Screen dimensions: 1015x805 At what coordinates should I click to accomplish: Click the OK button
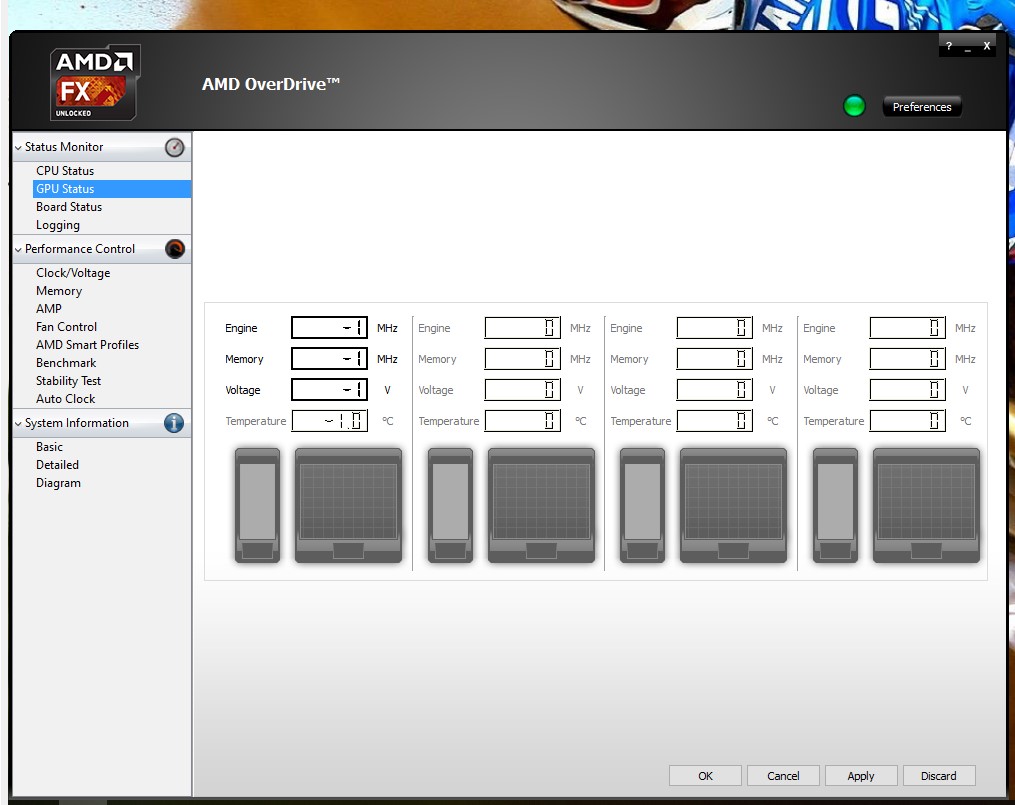(x=705, y=776)
